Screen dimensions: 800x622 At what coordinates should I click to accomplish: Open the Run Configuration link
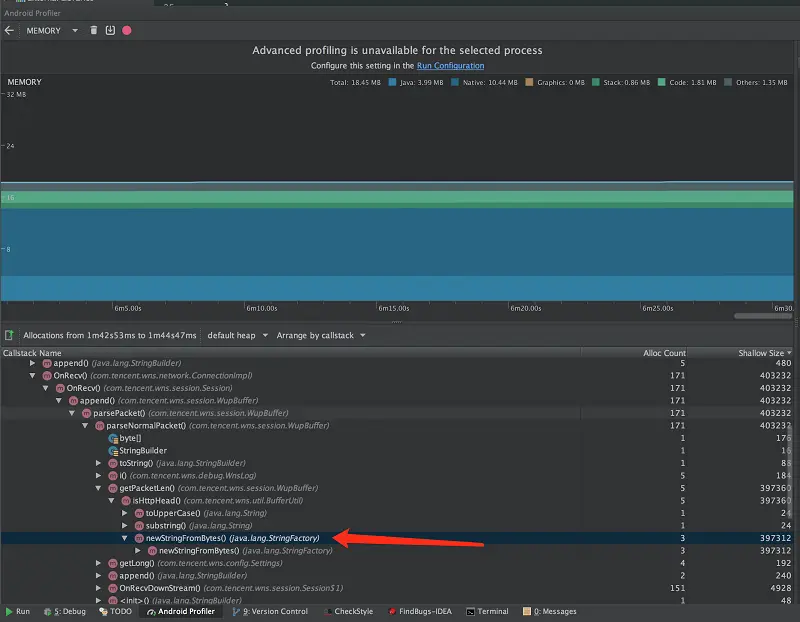click(450, 66)
